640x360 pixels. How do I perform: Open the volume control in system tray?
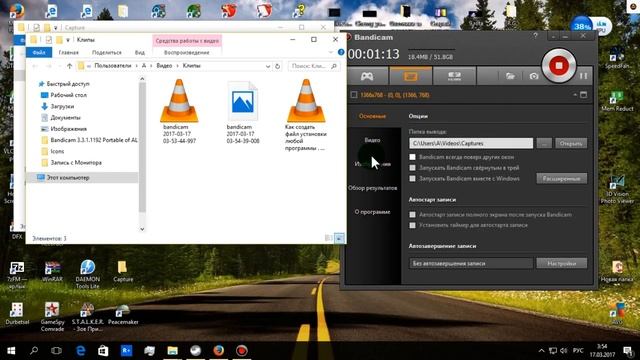(564, 351)
